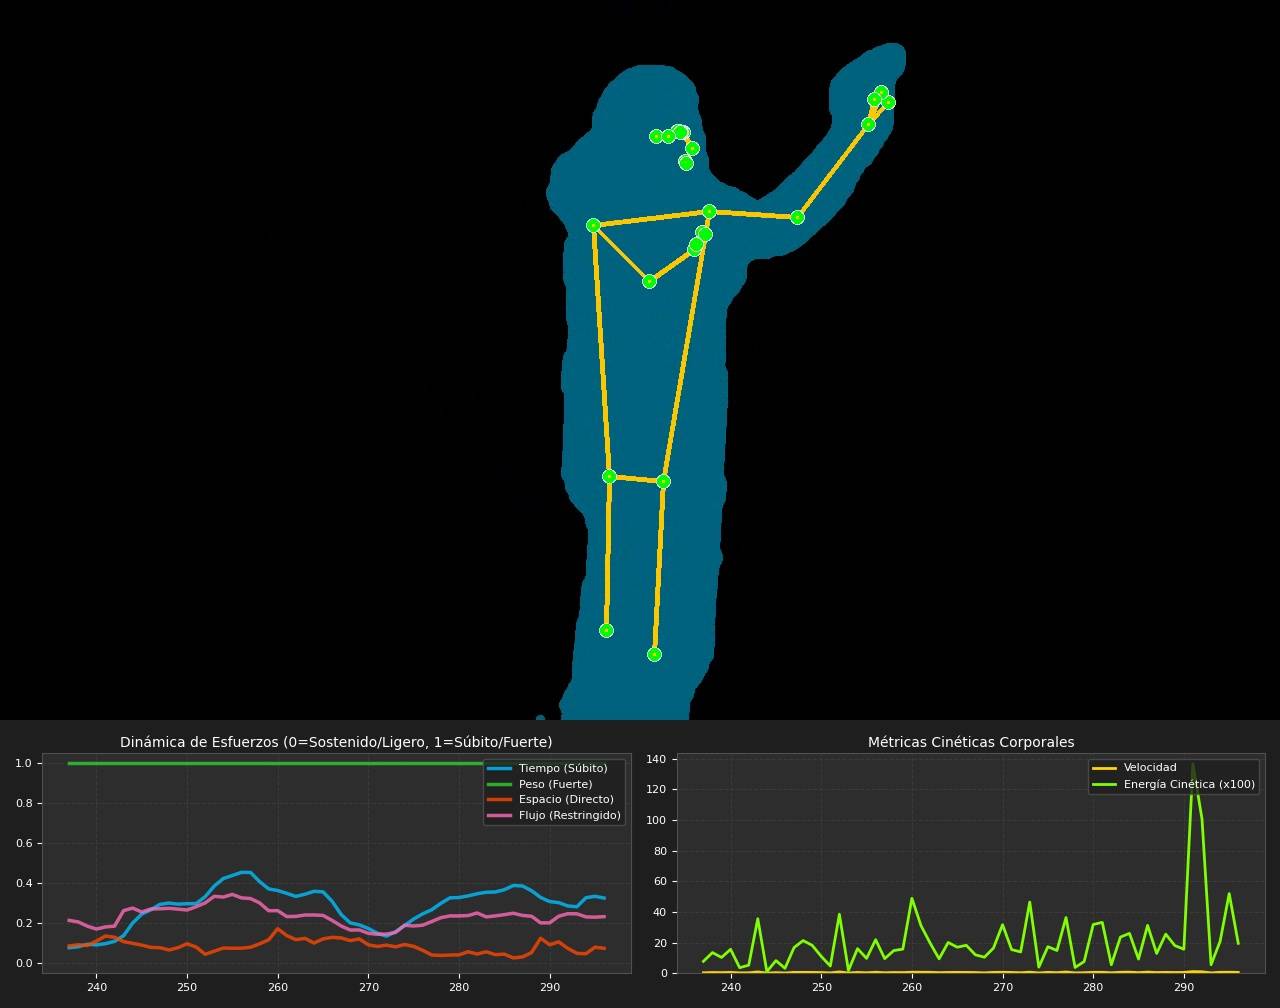This screenshot has width=1280, height=1008.
Task: Click the orange Espacio legend line sample
Action: (499, 800)
